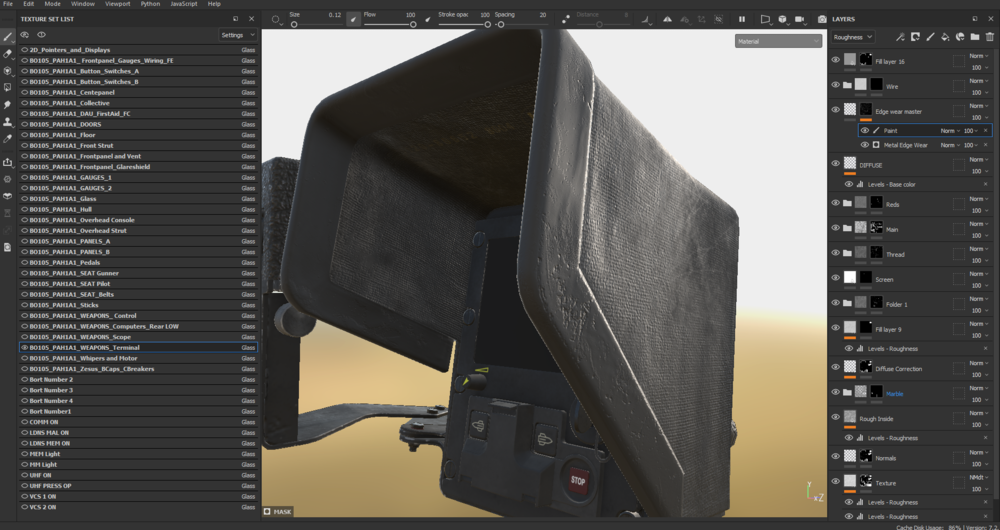
Task: Open blend mode dropdown for Fill layer 16
Action: (978, 55)
